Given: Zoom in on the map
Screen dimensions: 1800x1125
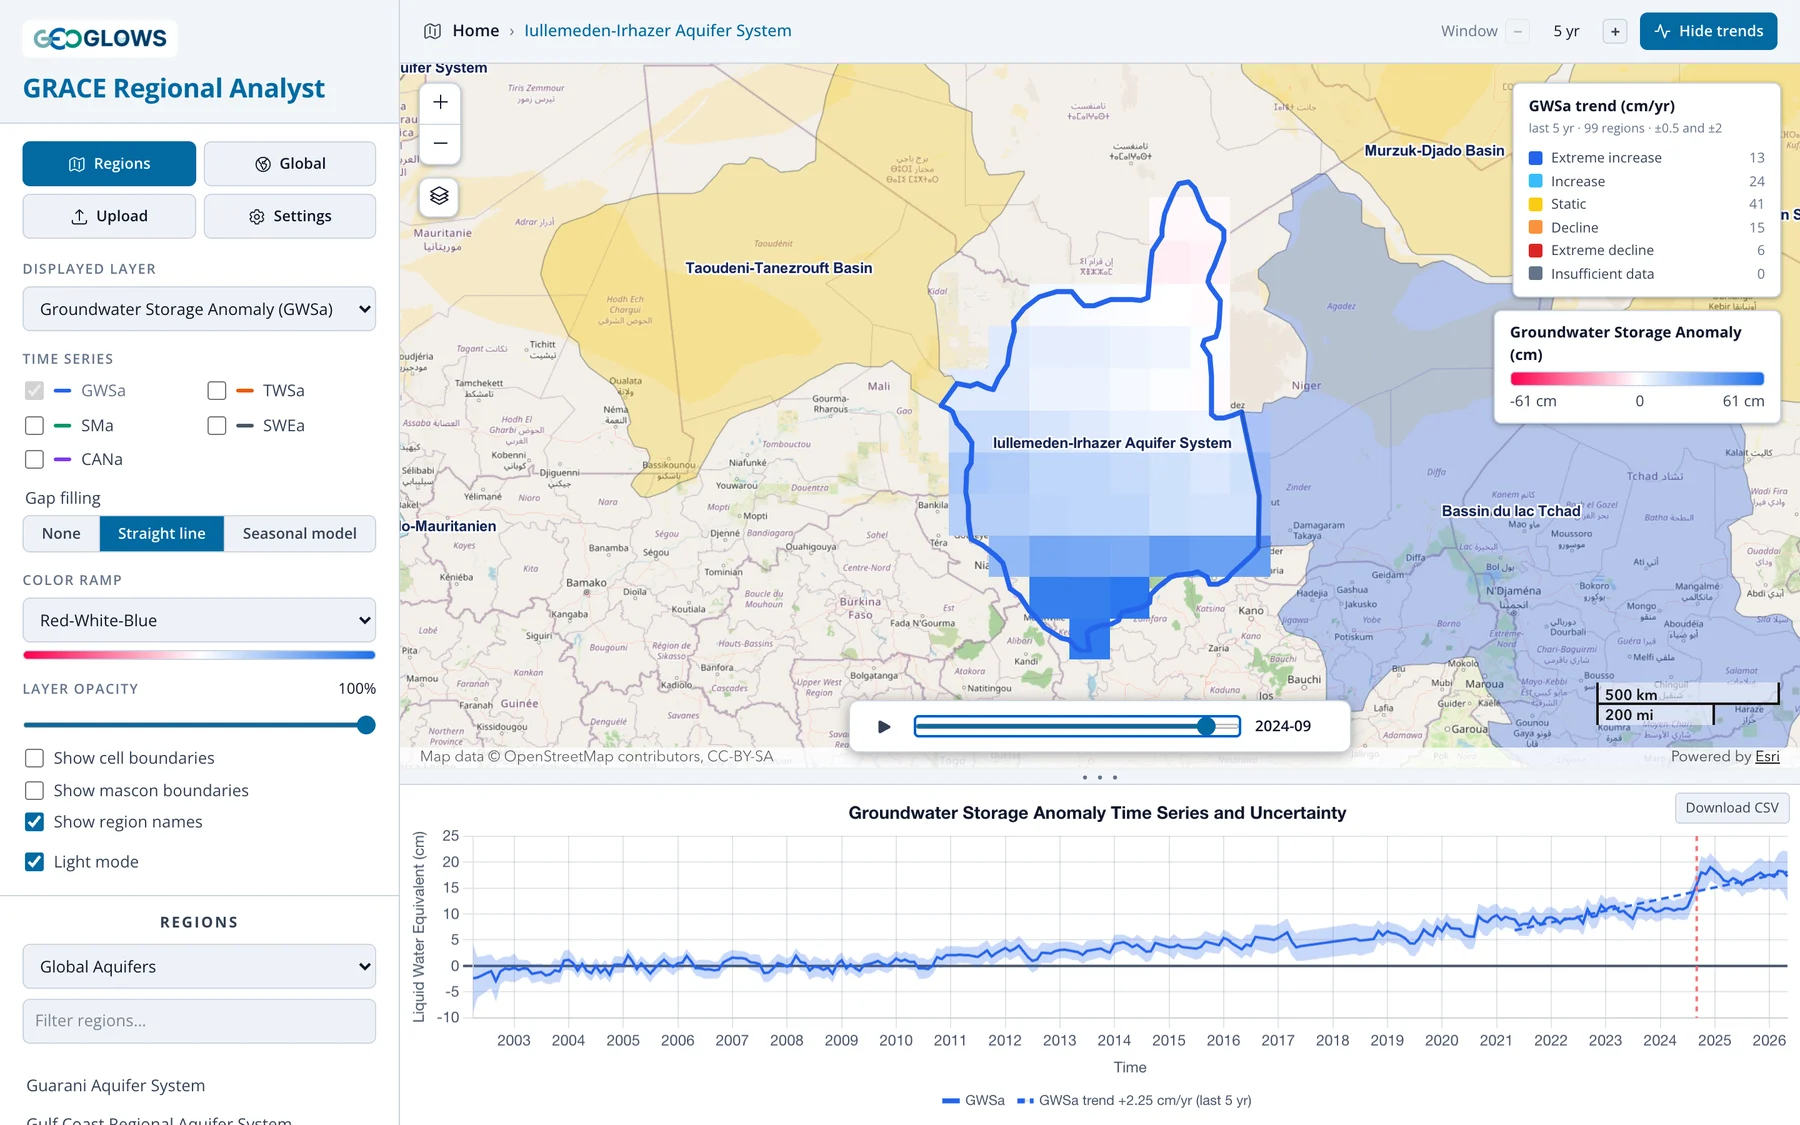Looking at the screenshot, I should click(x=440, y=102).
